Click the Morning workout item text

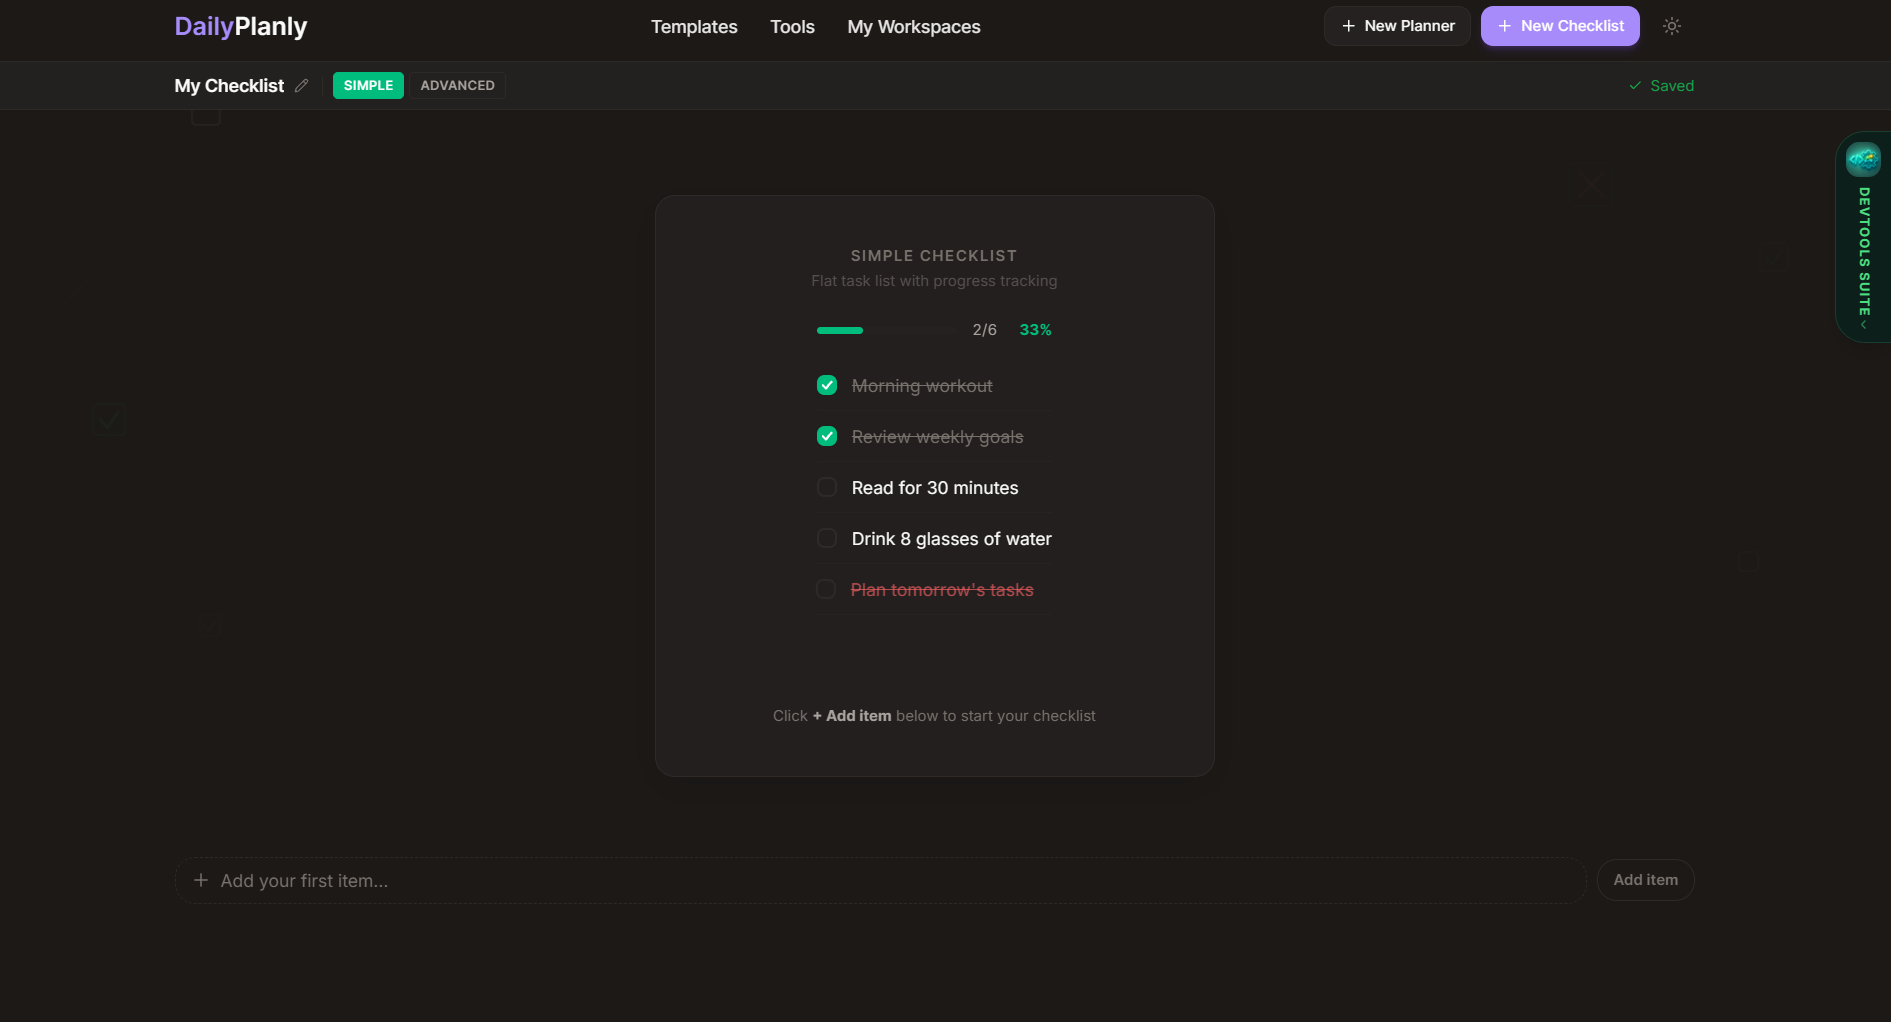[x=922, y=386]
